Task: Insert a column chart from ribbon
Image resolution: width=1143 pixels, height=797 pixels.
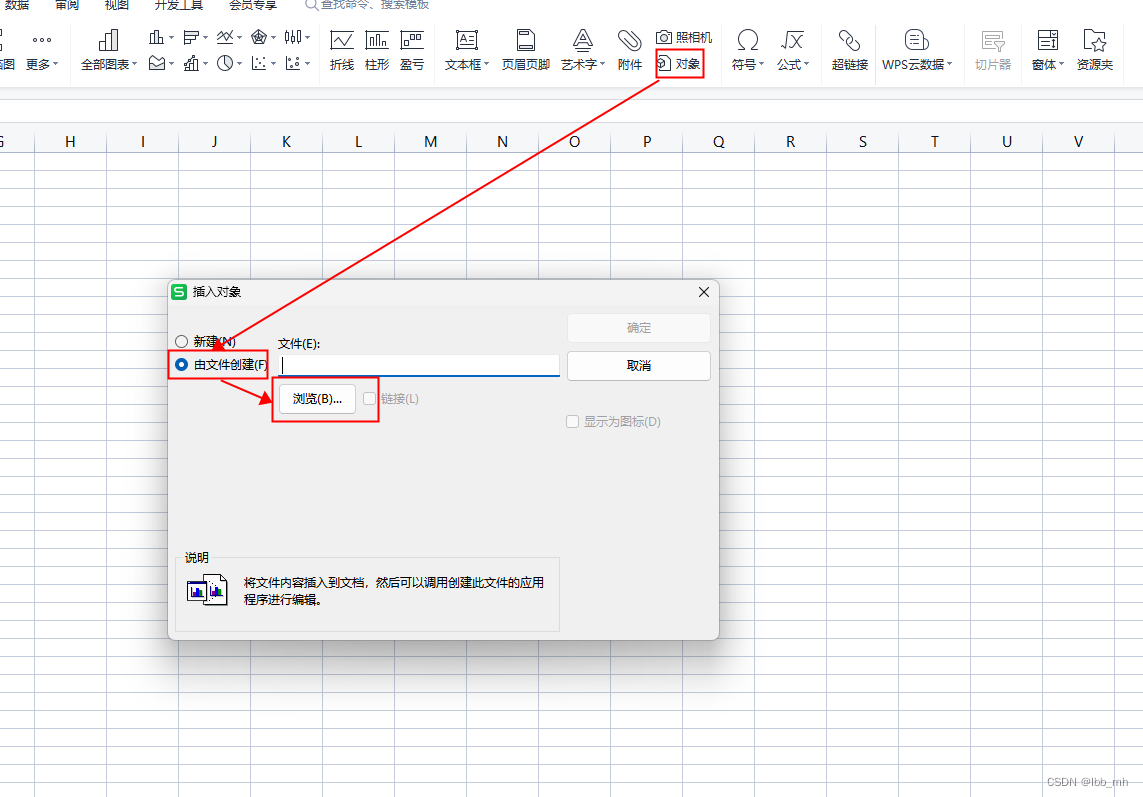Action: 156,37
